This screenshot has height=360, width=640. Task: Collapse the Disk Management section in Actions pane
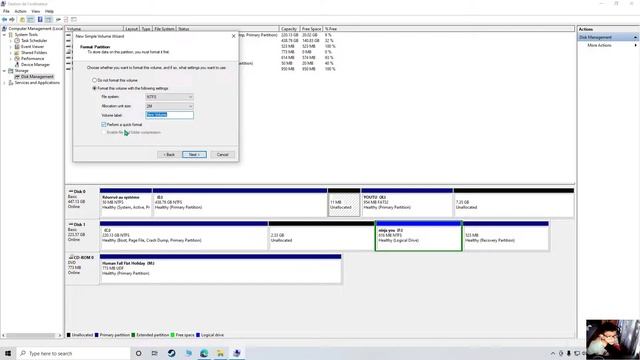(x=636, y=38)
